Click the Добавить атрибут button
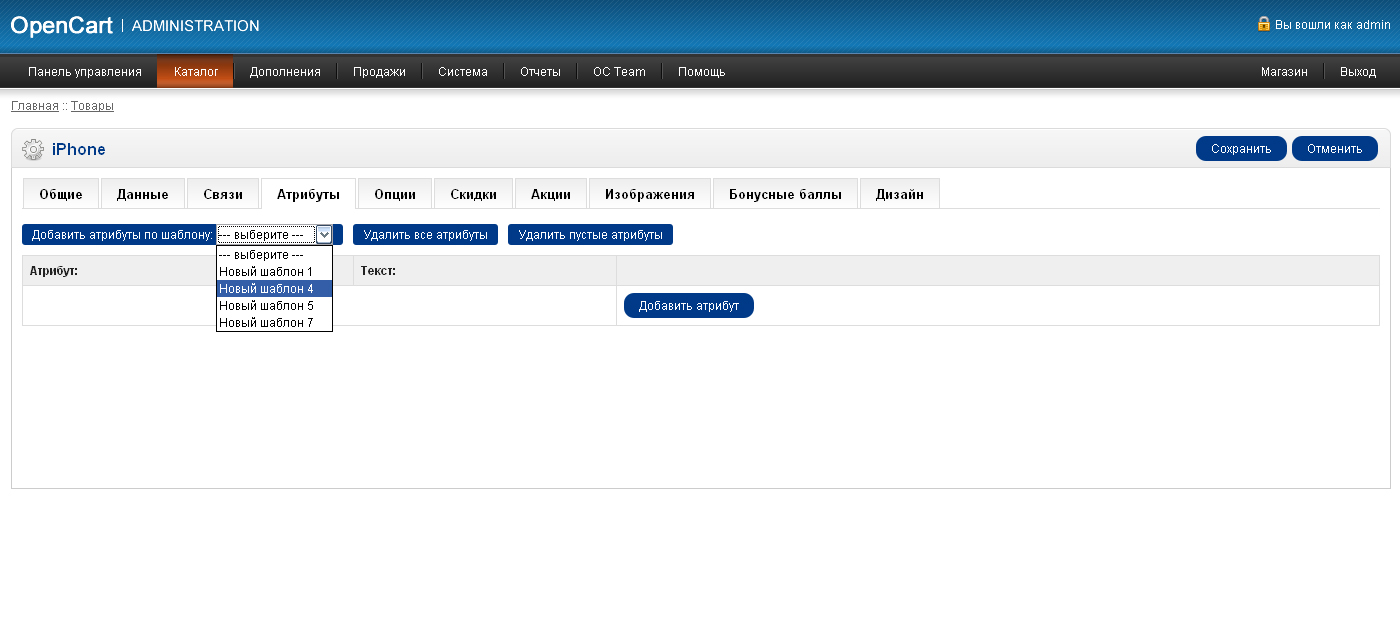1400x635 pixels. [689, 306]
